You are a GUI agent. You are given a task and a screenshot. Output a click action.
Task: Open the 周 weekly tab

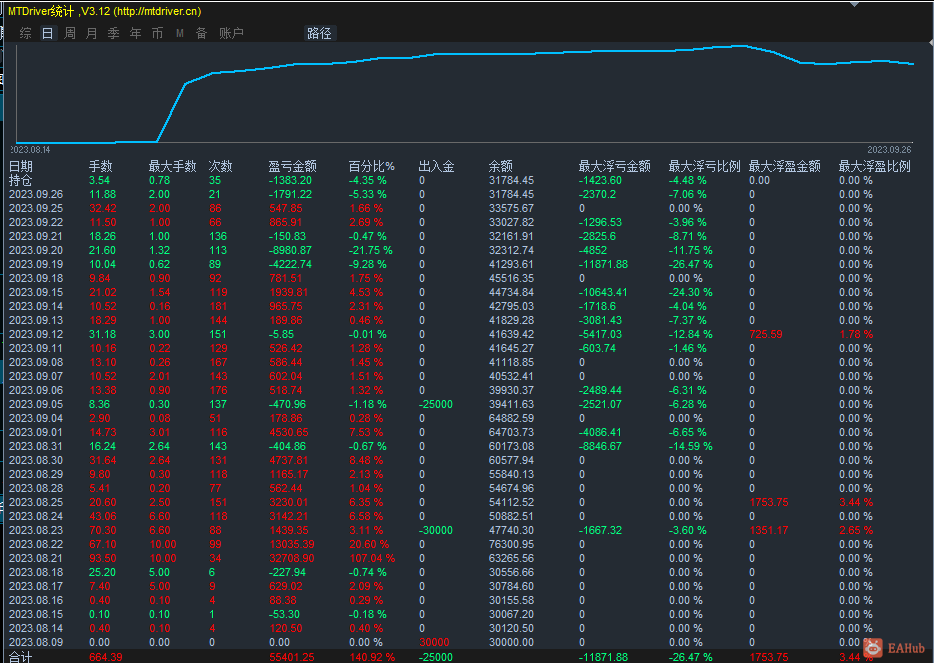click(x=70, y=33)
